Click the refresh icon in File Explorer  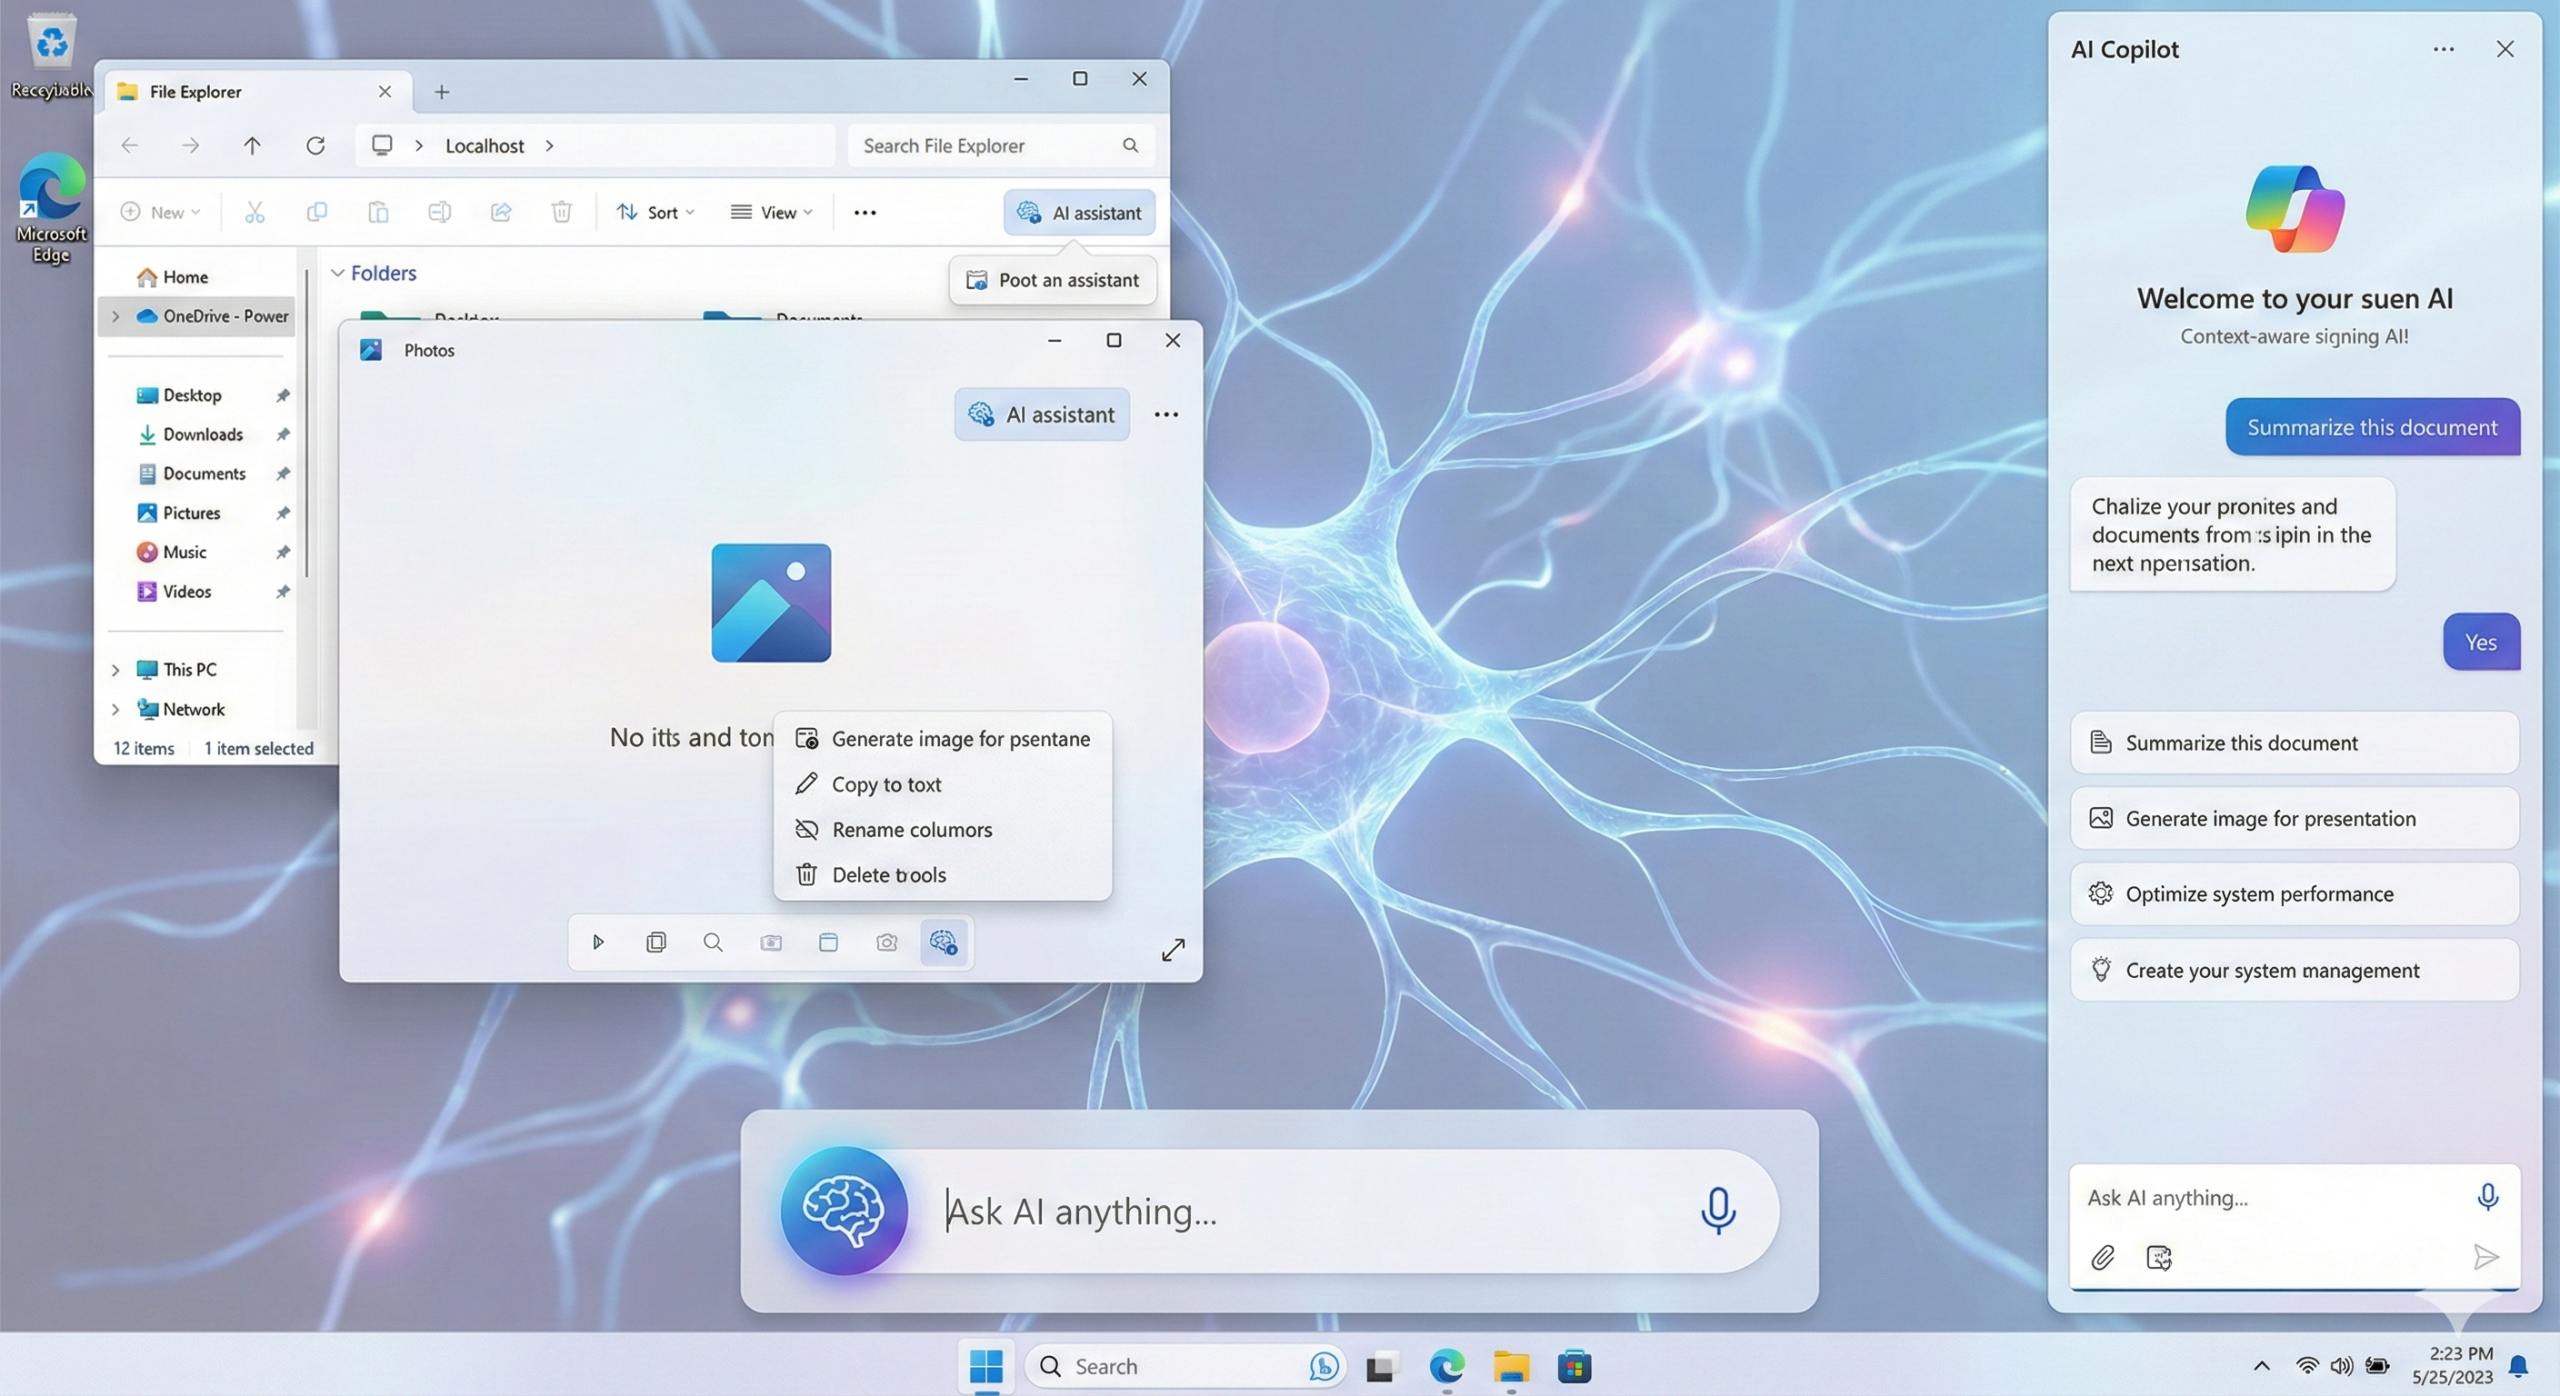315,146
